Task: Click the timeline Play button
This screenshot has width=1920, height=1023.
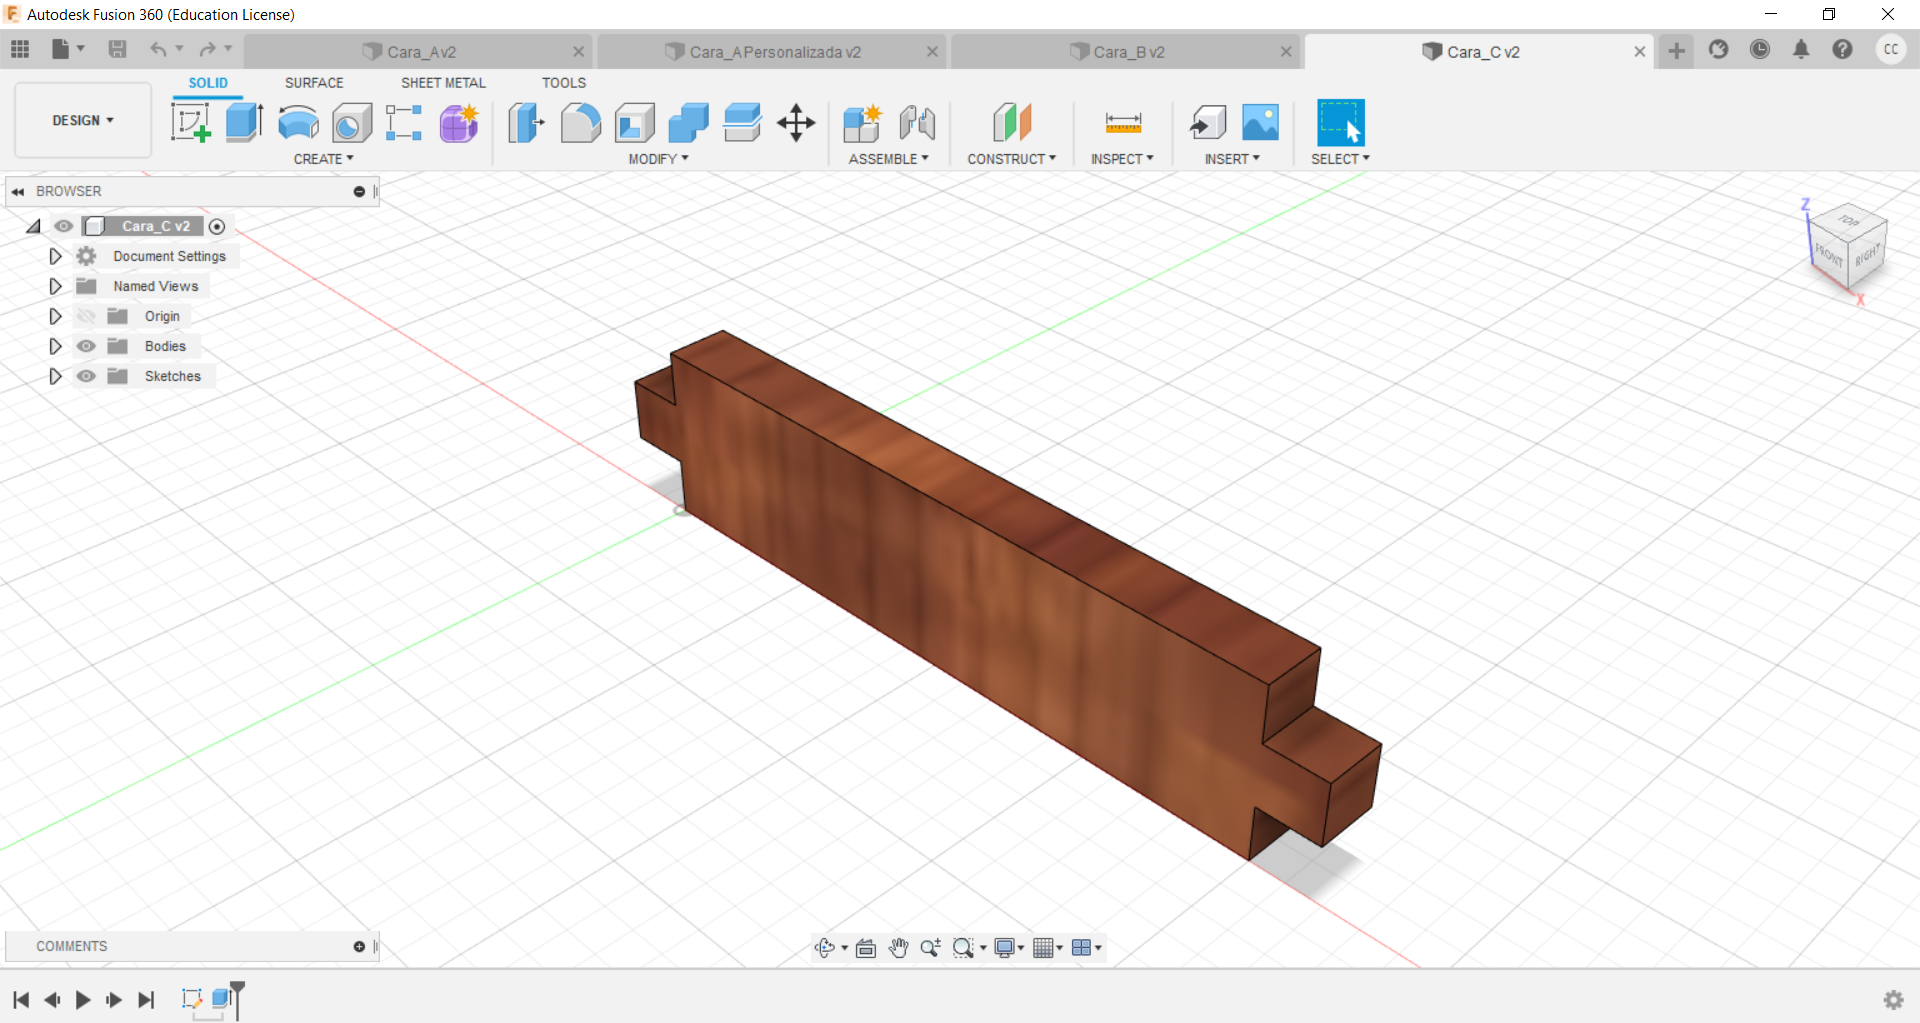Action: (x=83, y=999)
